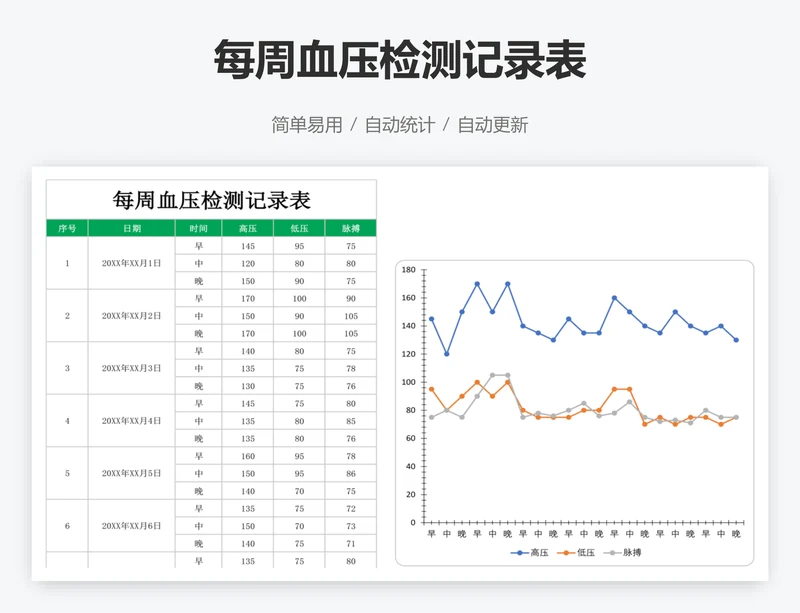
Task: Click high pressure value 160 in day 5 morning row
Action: coord(248,456)
